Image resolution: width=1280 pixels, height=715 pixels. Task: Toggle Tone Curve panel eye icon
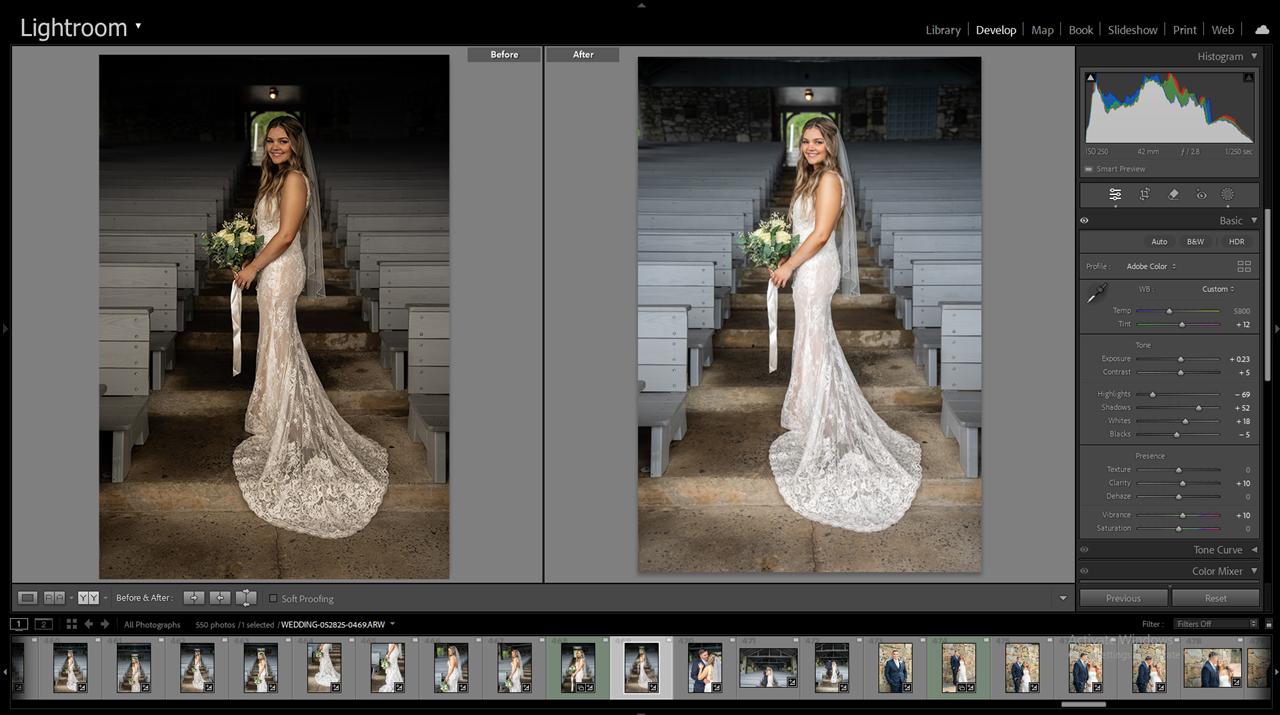click(x=1084, y=550)
